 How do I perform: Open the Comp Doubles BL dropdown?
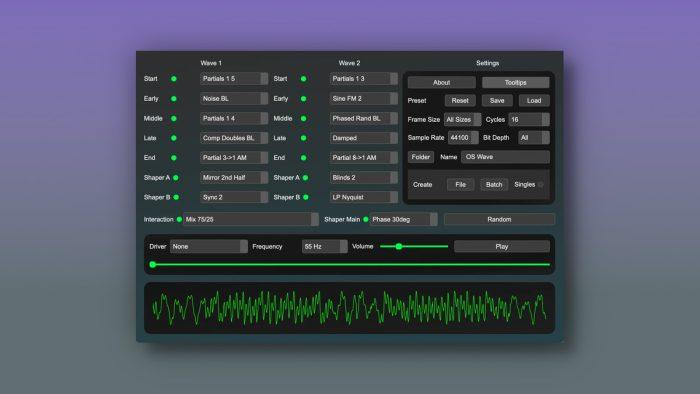[234, 138]
